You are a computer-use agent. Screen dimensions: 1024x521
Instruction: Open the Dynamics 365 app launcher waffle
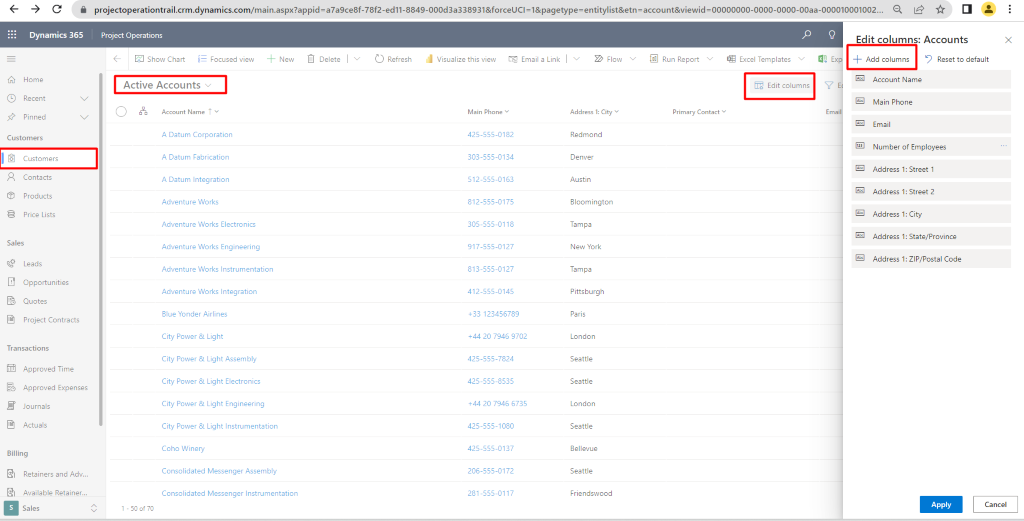point(12,34)
